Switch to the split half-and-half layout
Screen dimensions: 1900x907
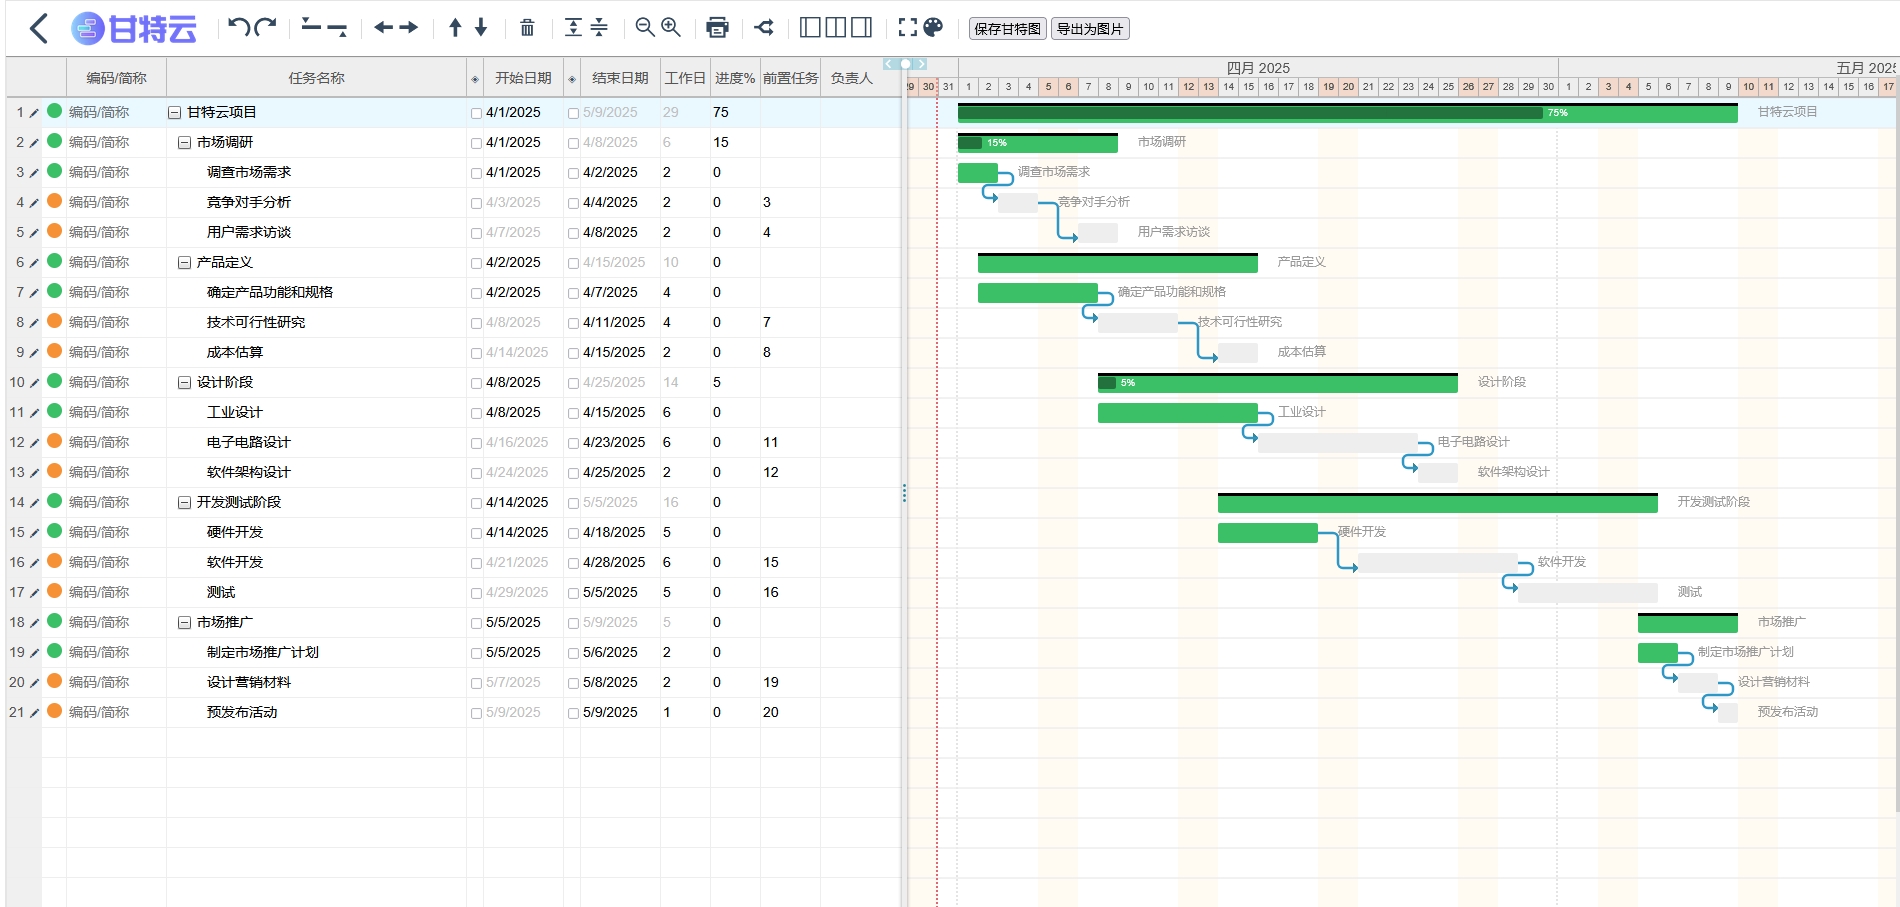(x=836, y=28)
